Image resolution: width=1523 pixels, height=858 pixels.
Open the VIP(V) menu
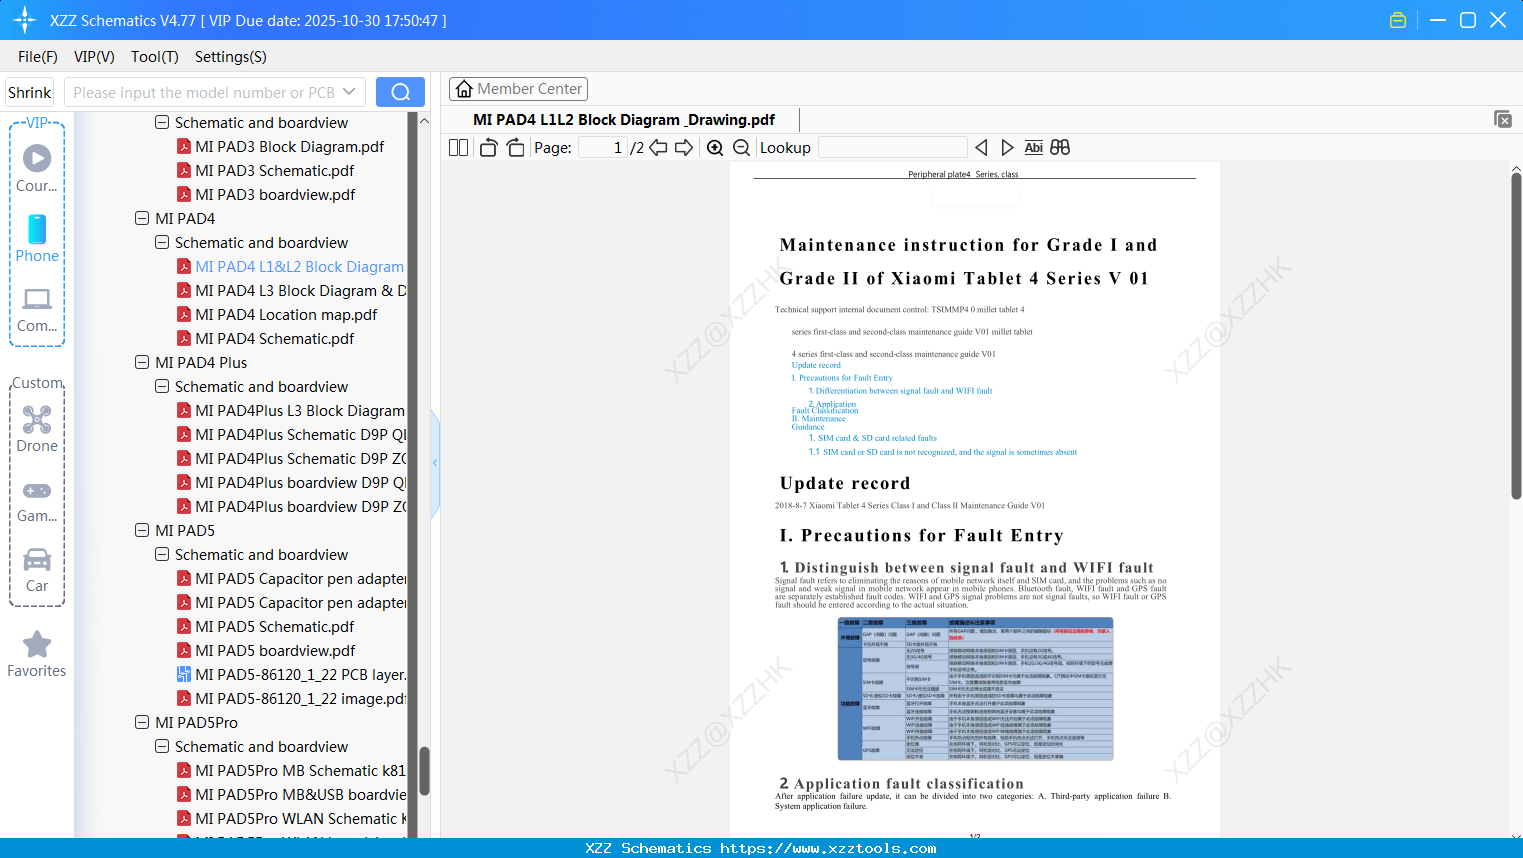(x=94, y=57)
